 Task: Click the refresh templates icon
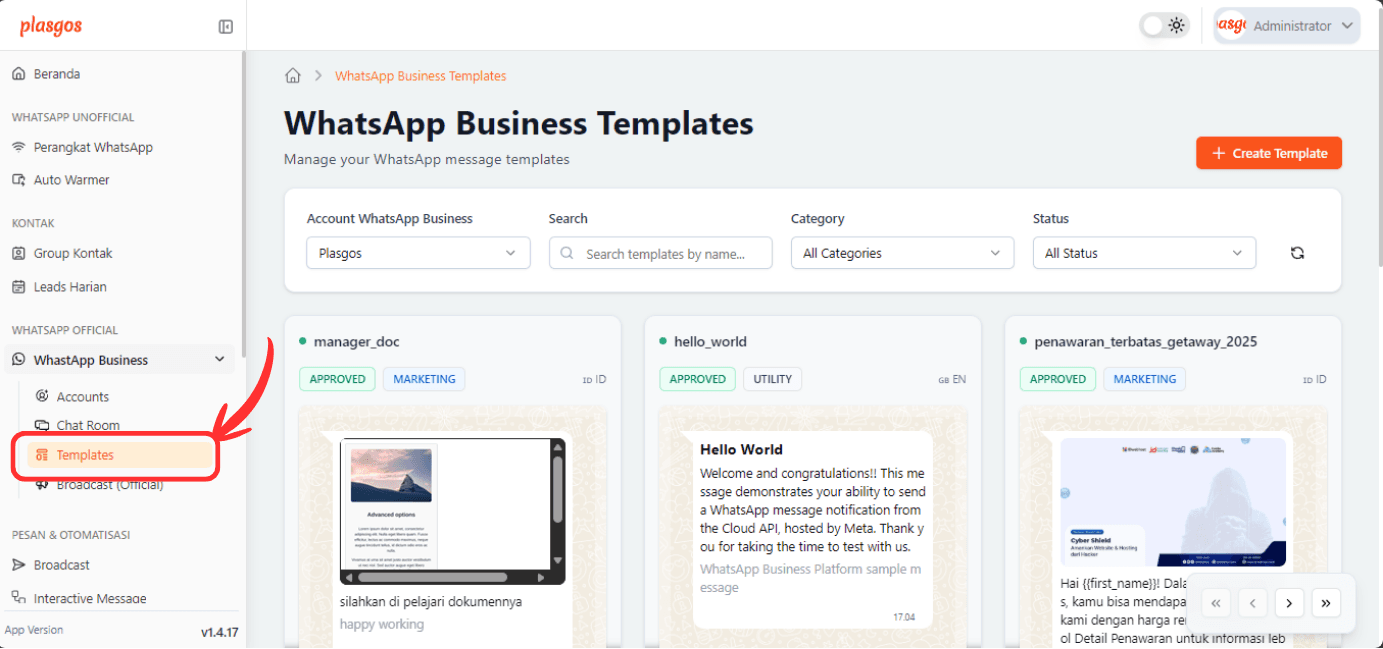(x=1297, y=253)
